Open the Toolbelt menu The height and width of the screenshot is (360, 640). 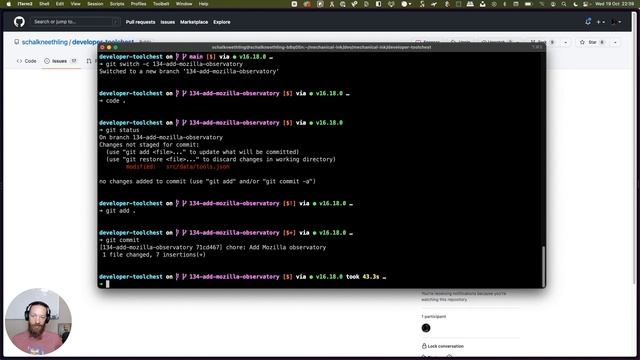[x=161, y=4]
